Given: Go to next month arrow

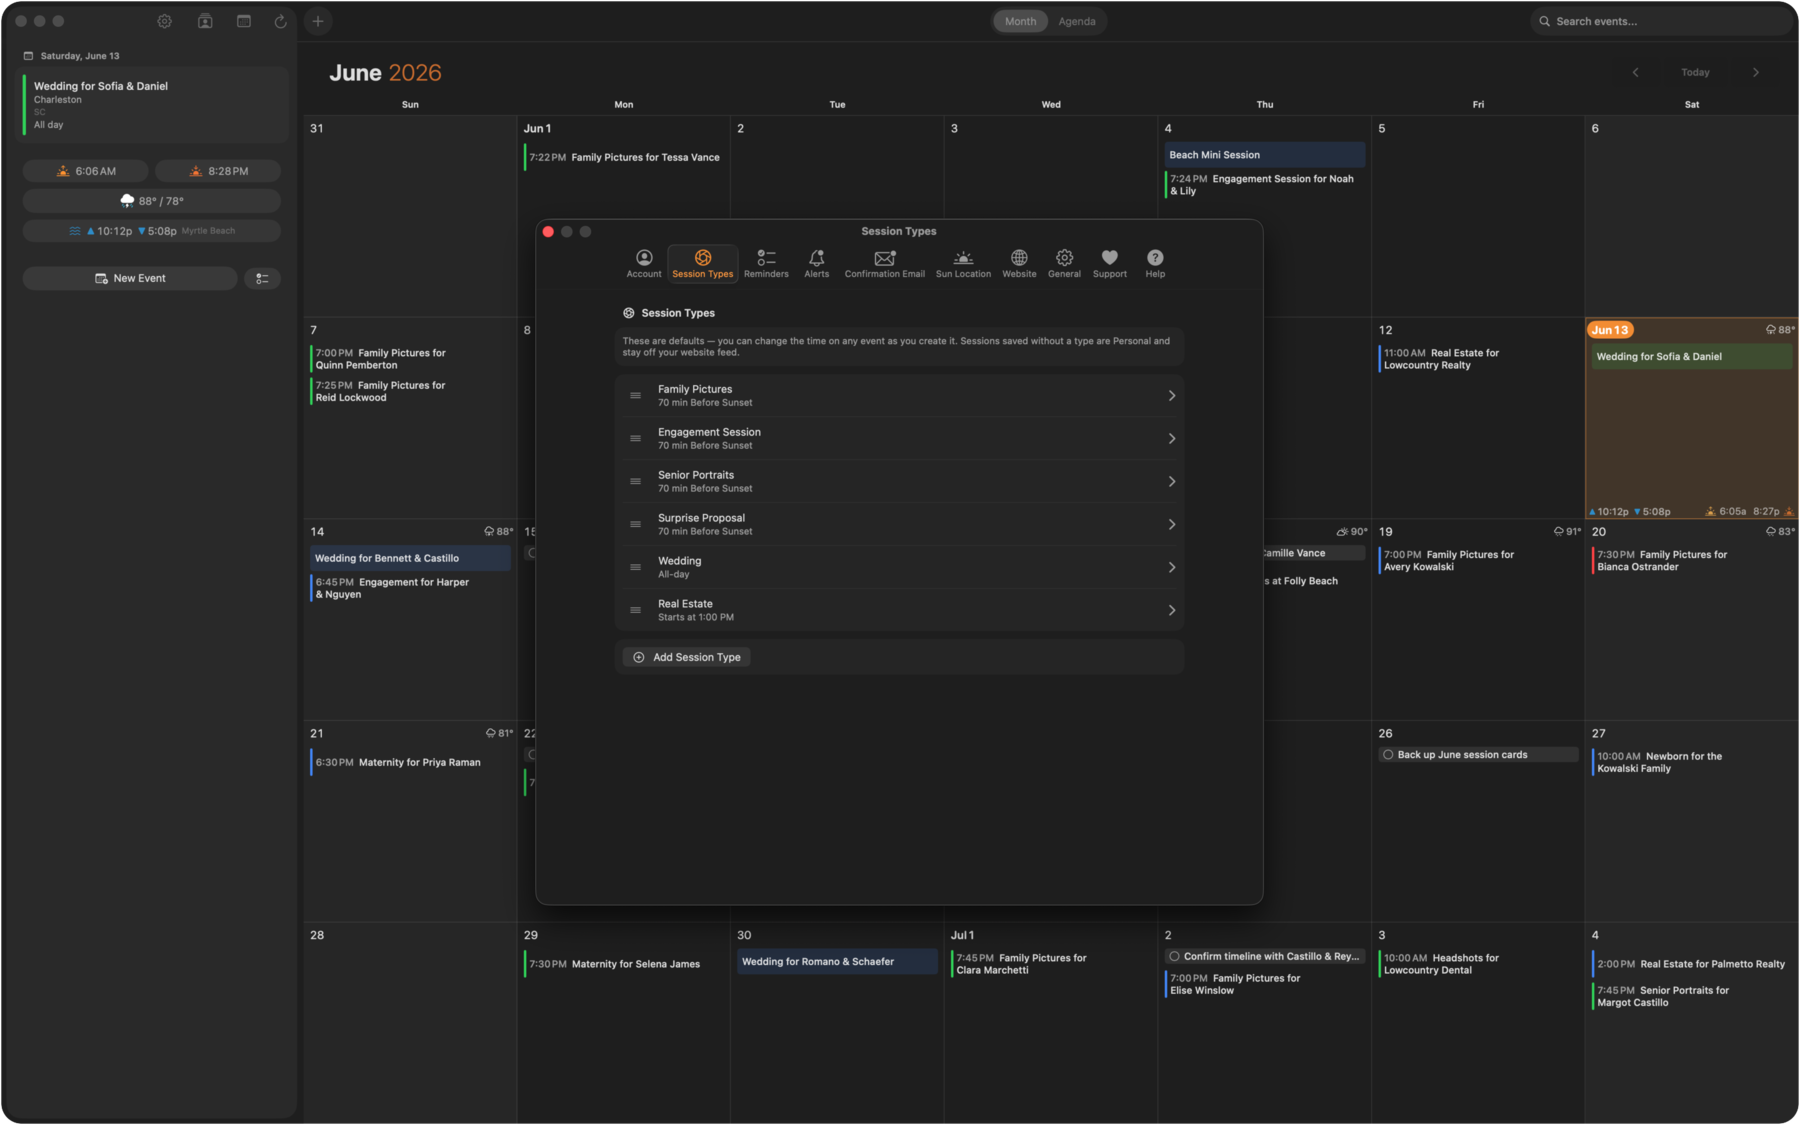Looking at the screenshot, I should click(1755, 72).
